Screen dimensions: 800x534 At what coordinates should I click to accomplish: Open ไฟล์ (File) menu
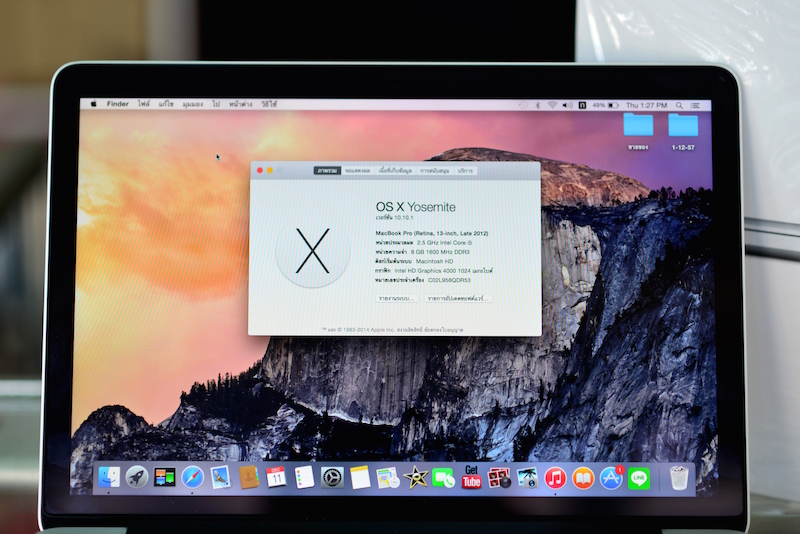coord(143,104)
